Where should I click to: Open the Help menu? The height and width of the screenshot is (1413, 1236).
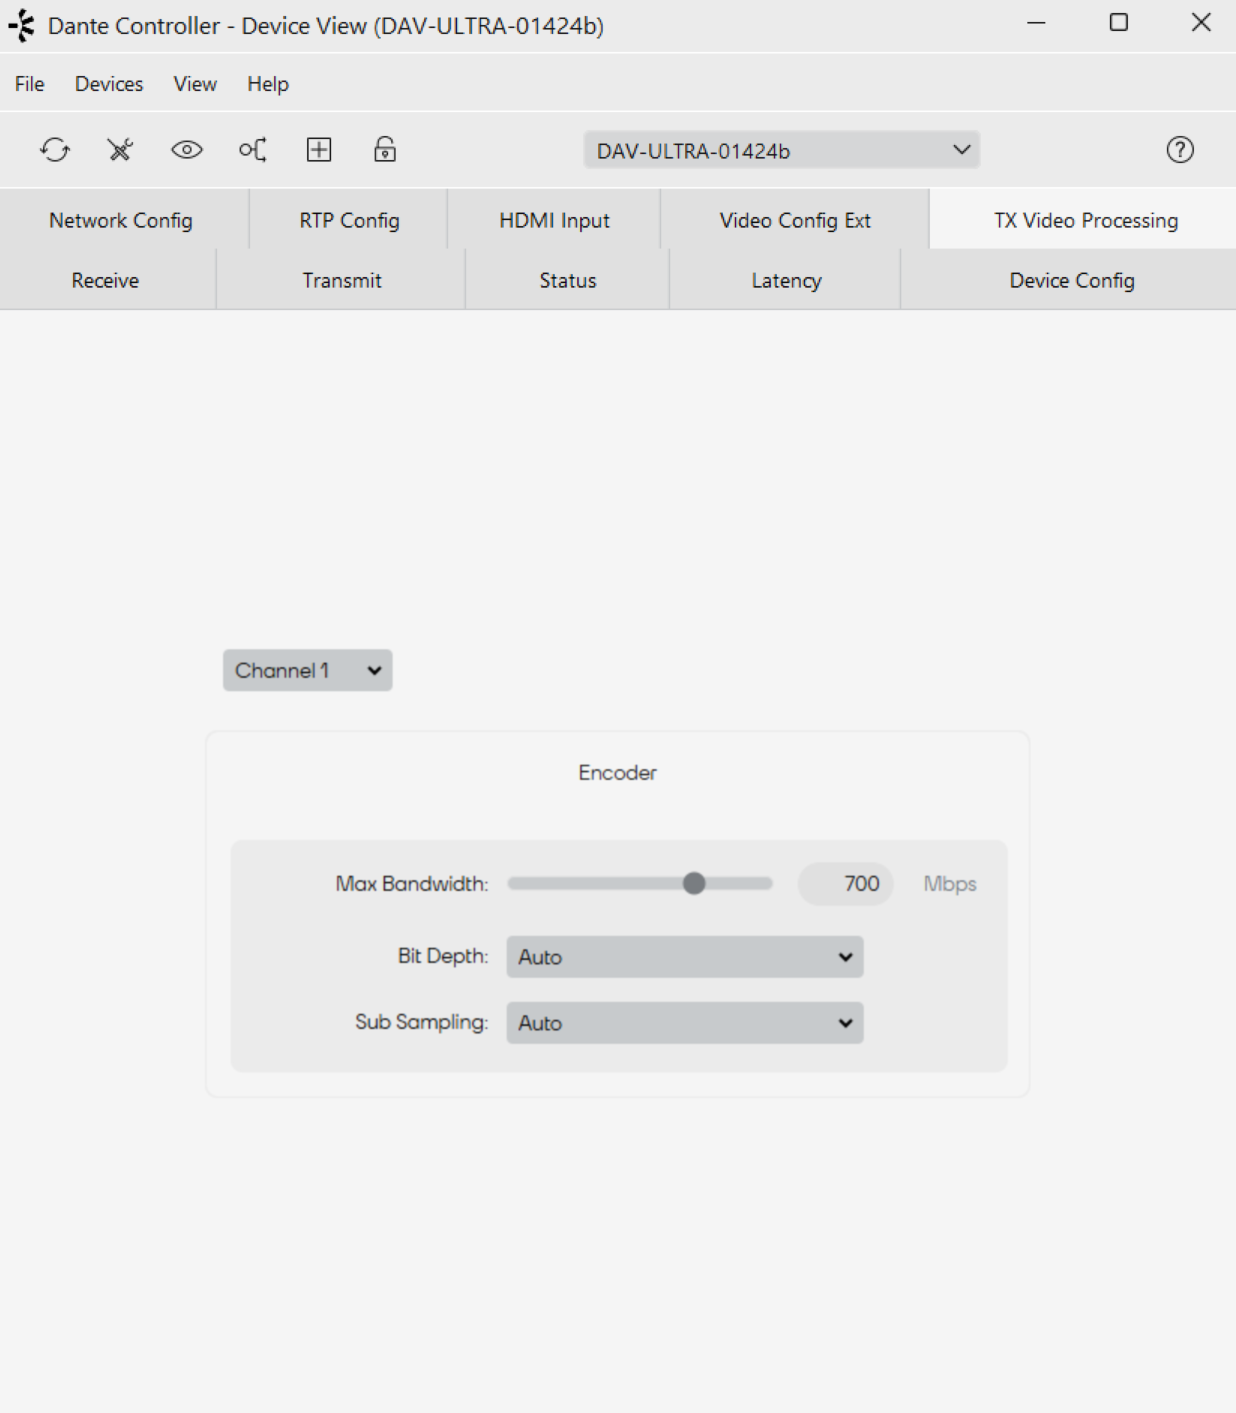[268, 84]
